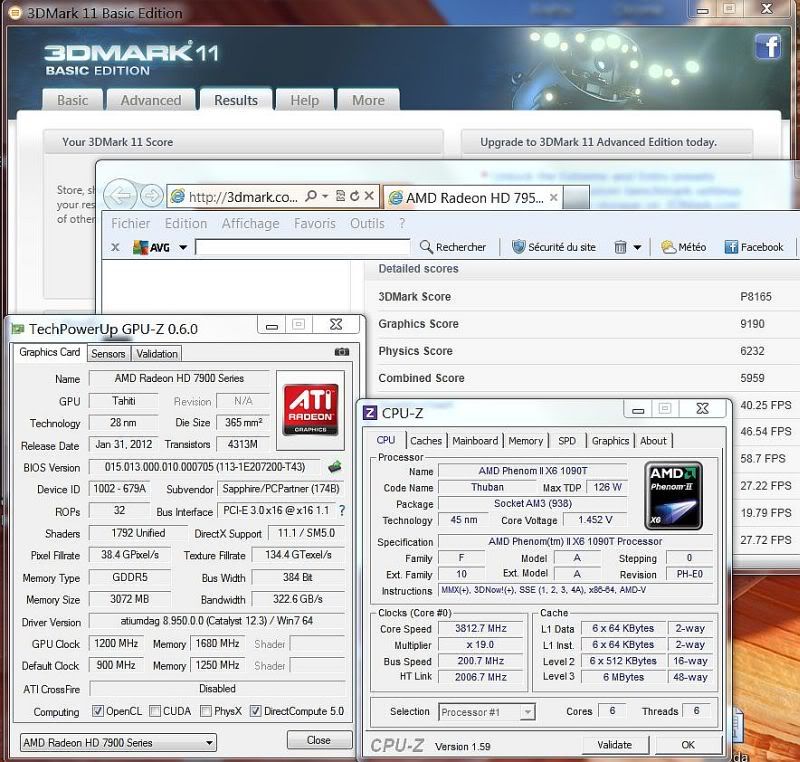The height and width of the screenshot is (762, 800).
Task: Click the Close button in GPU-Z
Action: pos(319,741)
